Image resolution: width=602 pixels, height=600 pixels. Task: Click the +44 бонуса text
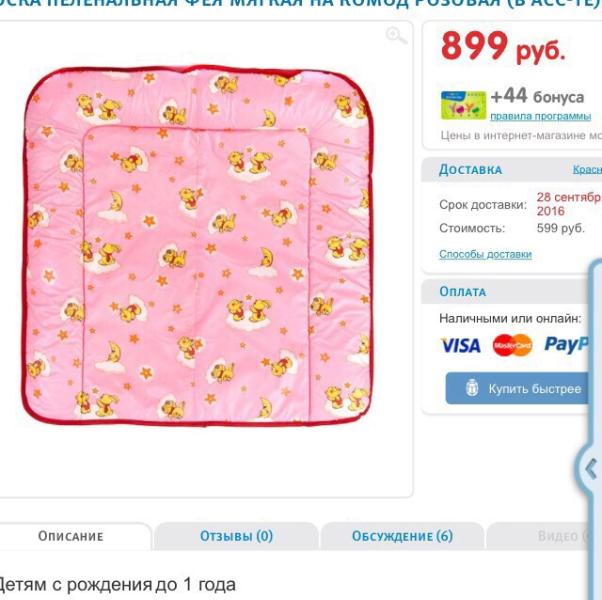point(537,96)
